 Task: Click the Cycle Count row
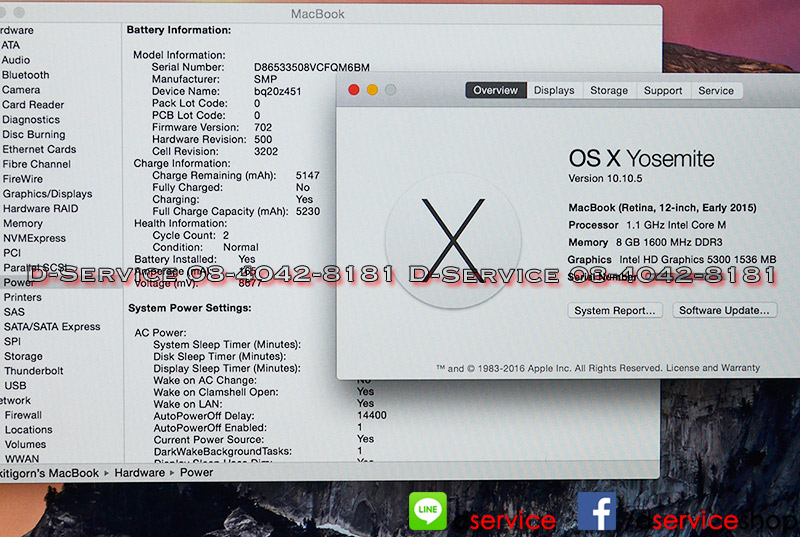point(191,235)
